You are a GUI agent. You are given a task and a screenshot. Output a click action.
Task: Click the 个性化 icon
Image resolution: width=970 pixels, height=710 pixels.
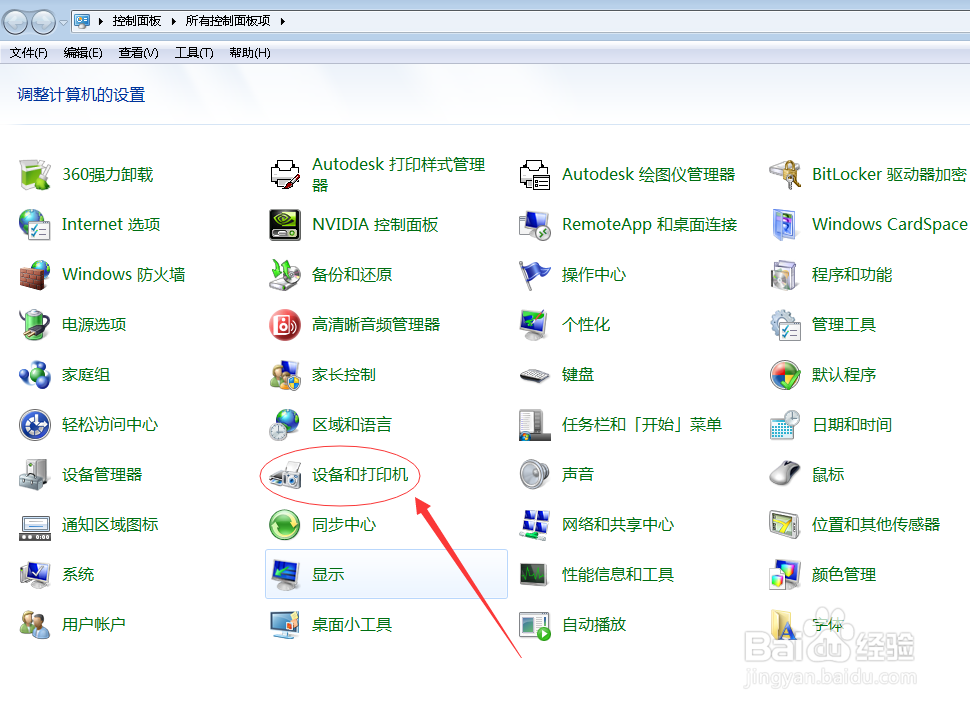(x=535, y=325)
